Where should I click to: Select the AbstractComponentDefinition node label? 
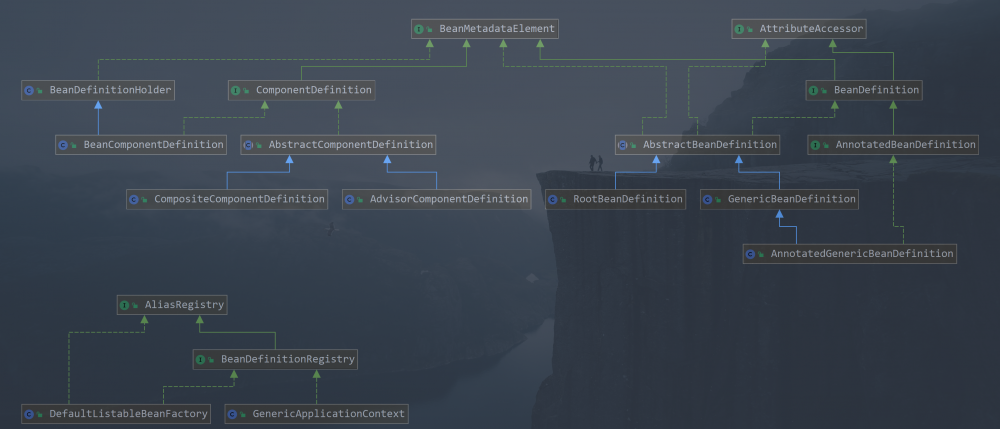click(x=350, y=145)
